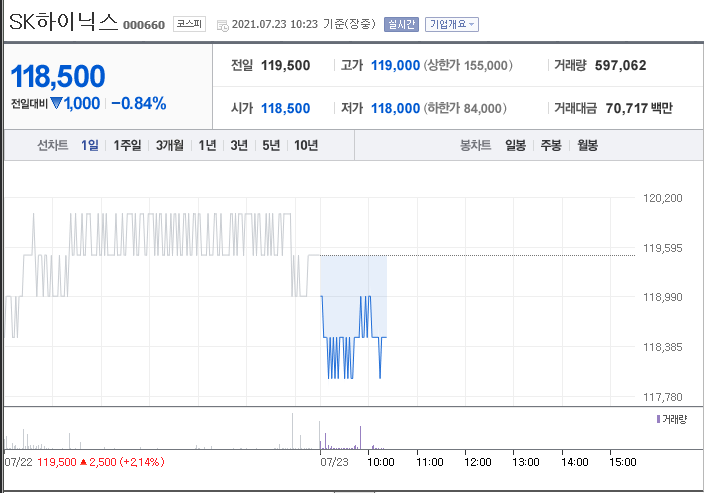Click the 07/22 closing summary 119,500
This screenshot has height=493, width=704.
pos(57,462)
